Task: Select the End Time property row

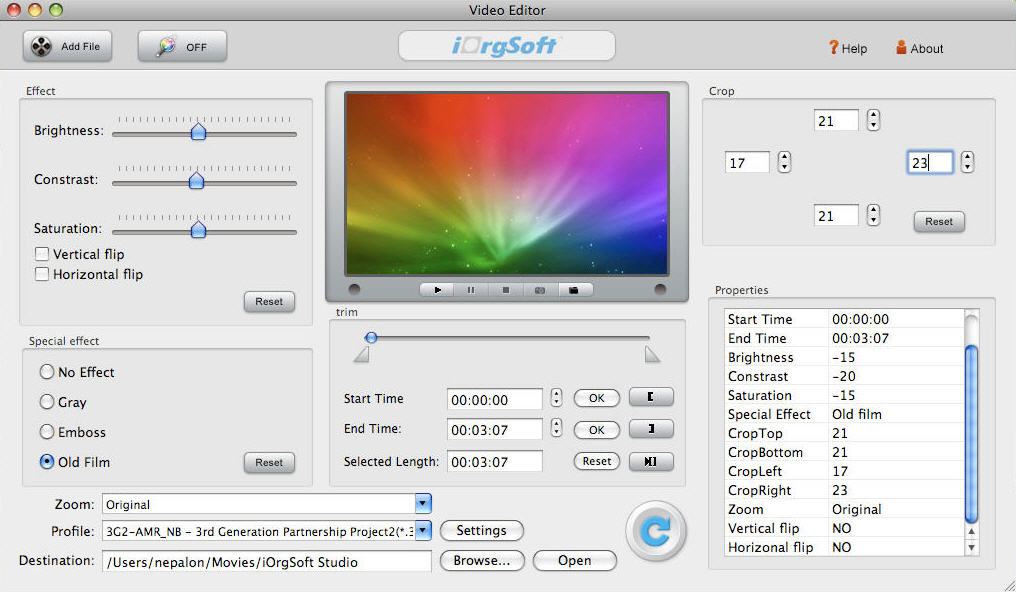Action: [845, 338]
